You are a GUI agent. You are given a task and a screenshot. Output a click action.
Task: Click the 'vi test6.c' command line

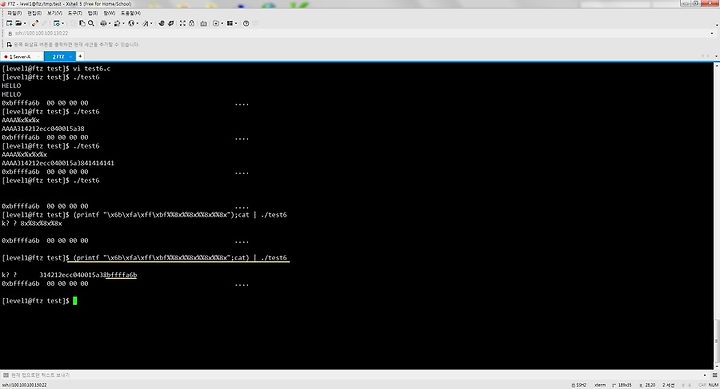point(56,68)
